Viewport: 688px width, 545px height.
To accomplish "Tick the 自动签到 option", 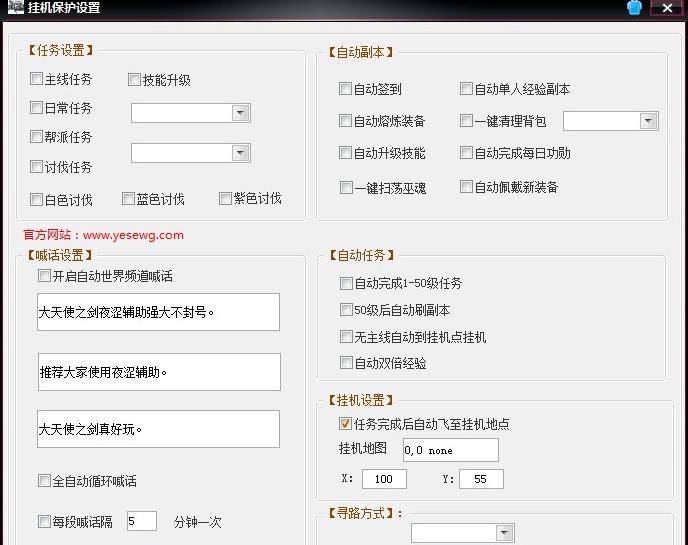I will pyautogui.click(x=346, y=89).
